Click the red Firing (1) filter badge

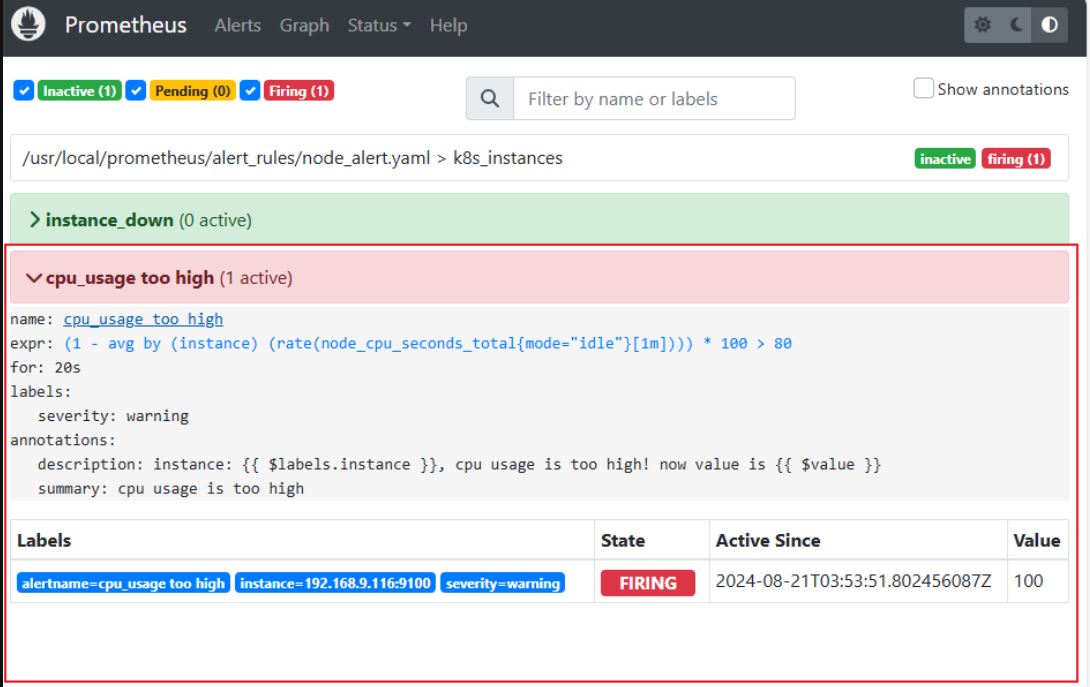point(299,91)
